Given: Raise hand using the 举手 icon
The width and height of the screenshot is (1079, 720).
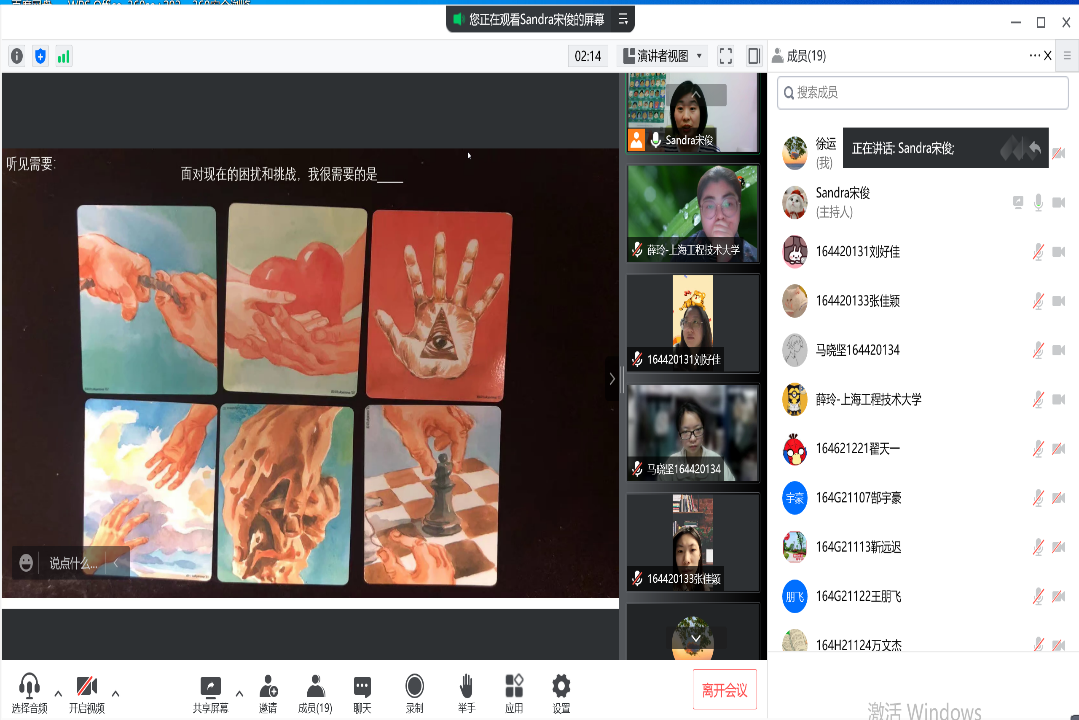Looking at the screenshot, I should (466, 686).
